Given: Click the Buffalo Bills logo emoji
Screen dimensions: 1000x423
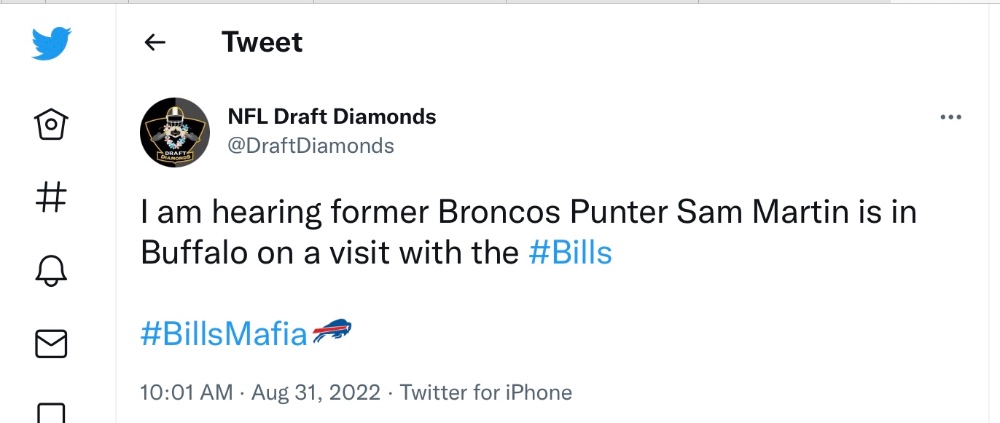Looking at the screenshot, I should 332,331.
